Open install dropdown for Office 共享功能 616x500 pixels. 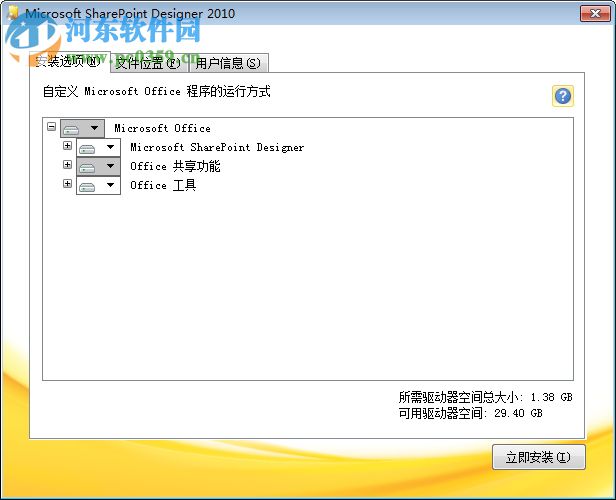pos(98,166)
